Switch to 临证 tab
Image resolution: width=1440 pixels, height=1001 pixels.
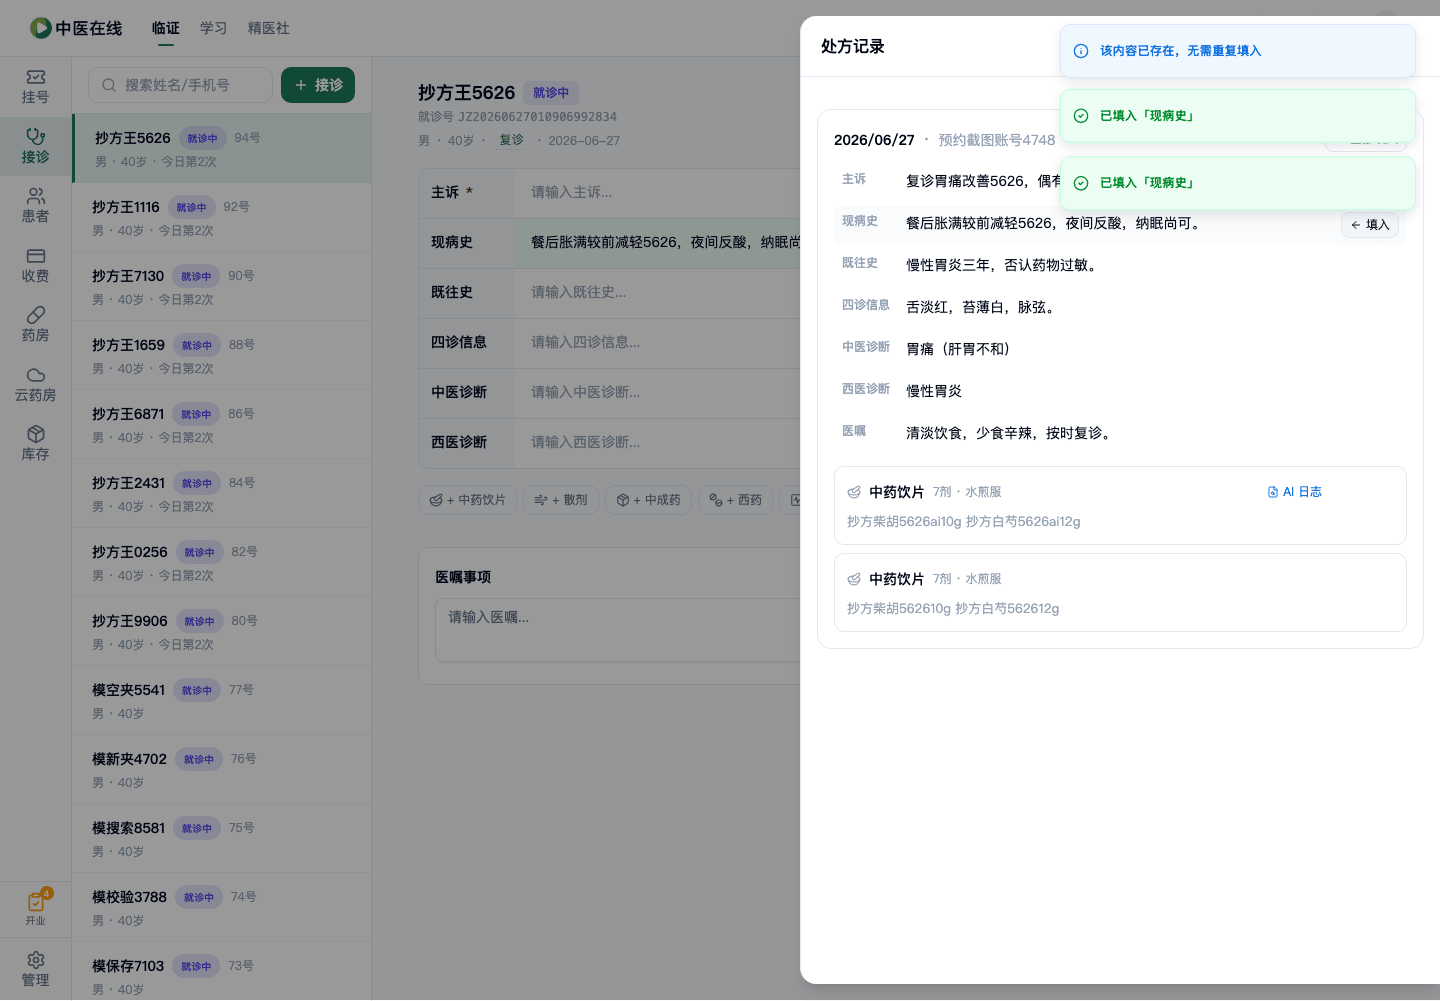click(x=166, y=28)
